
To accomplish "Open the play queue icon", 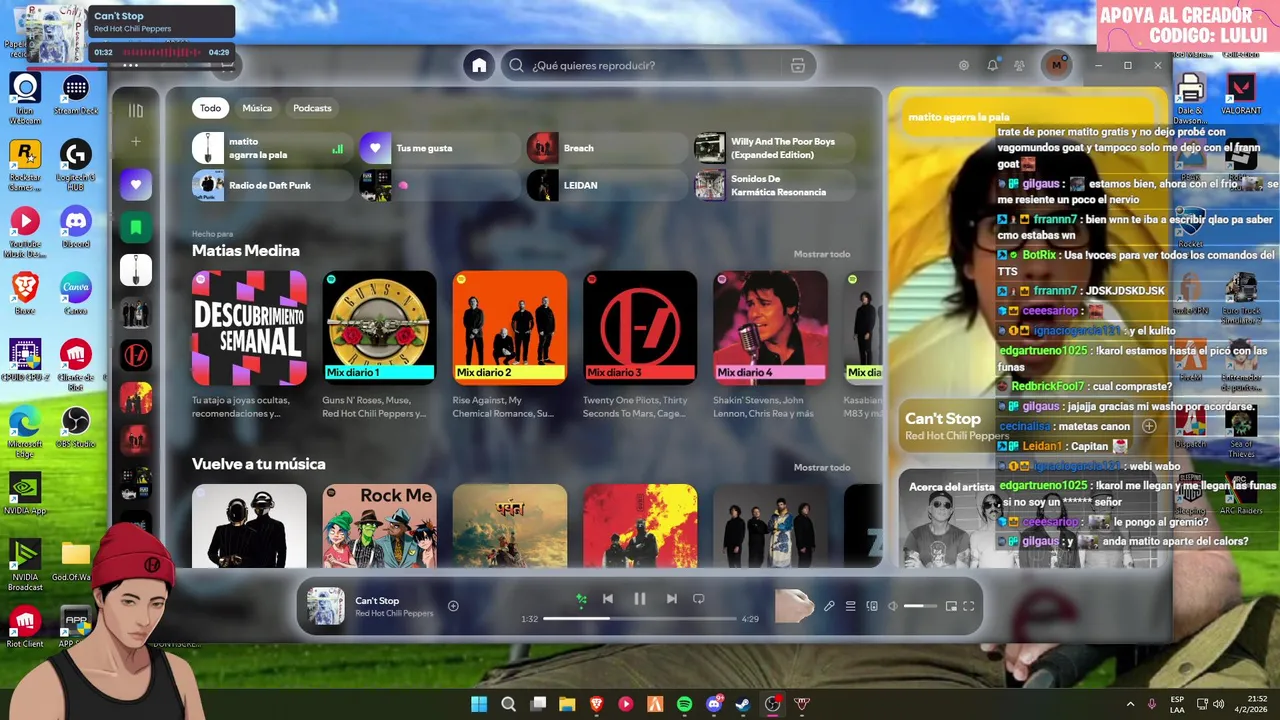I will 851,606.
